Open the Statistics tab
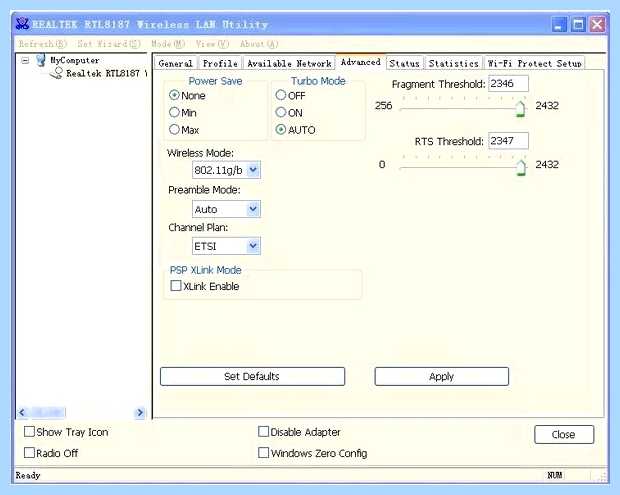Image resolution: width=620 pixels, height=495 pixels. click(x=454, y=63)
